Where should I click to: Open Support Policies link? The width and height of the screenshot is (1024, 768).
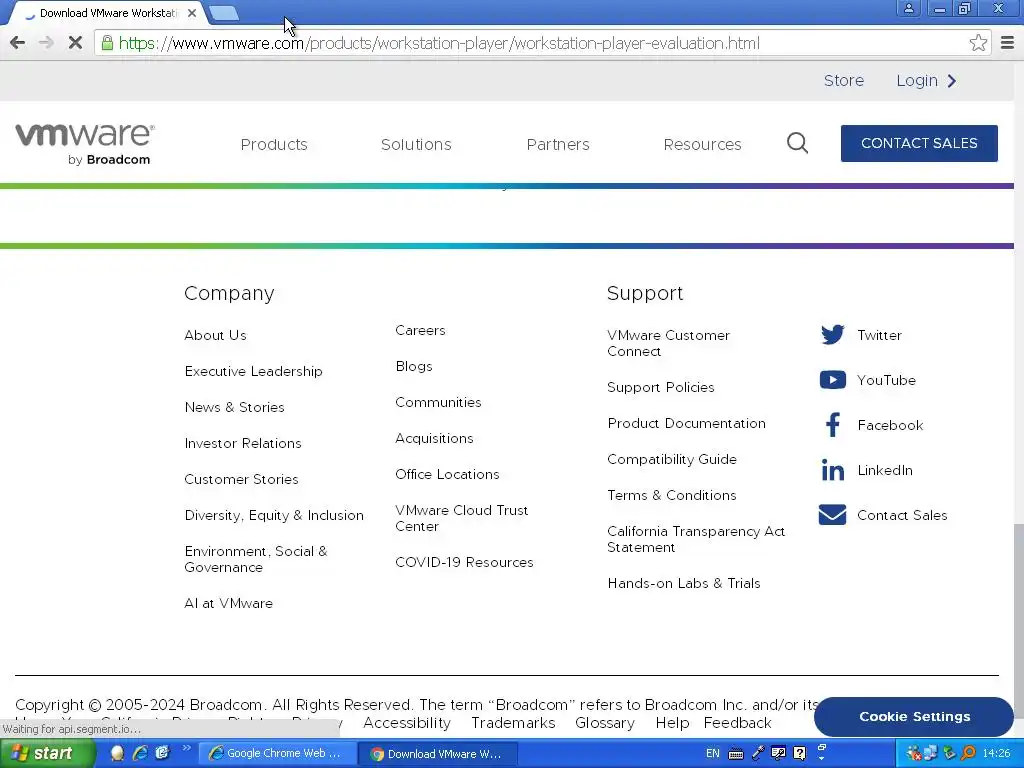click(660, 387)
